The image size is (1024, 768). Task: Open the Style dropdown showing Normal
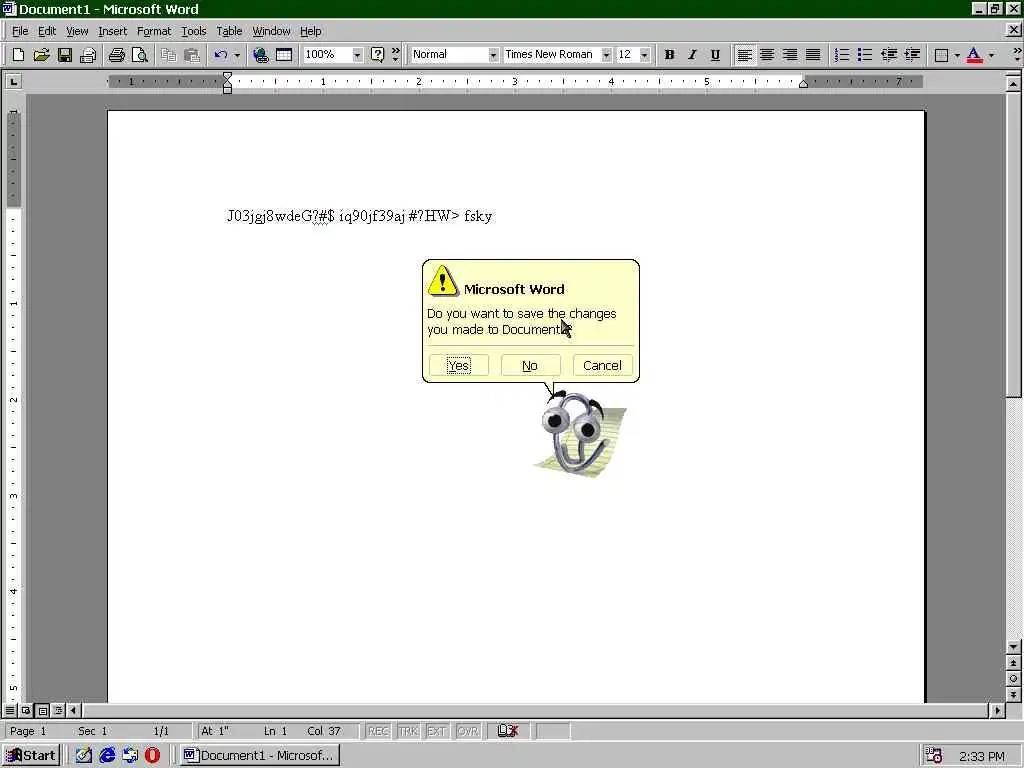(493, 55)
